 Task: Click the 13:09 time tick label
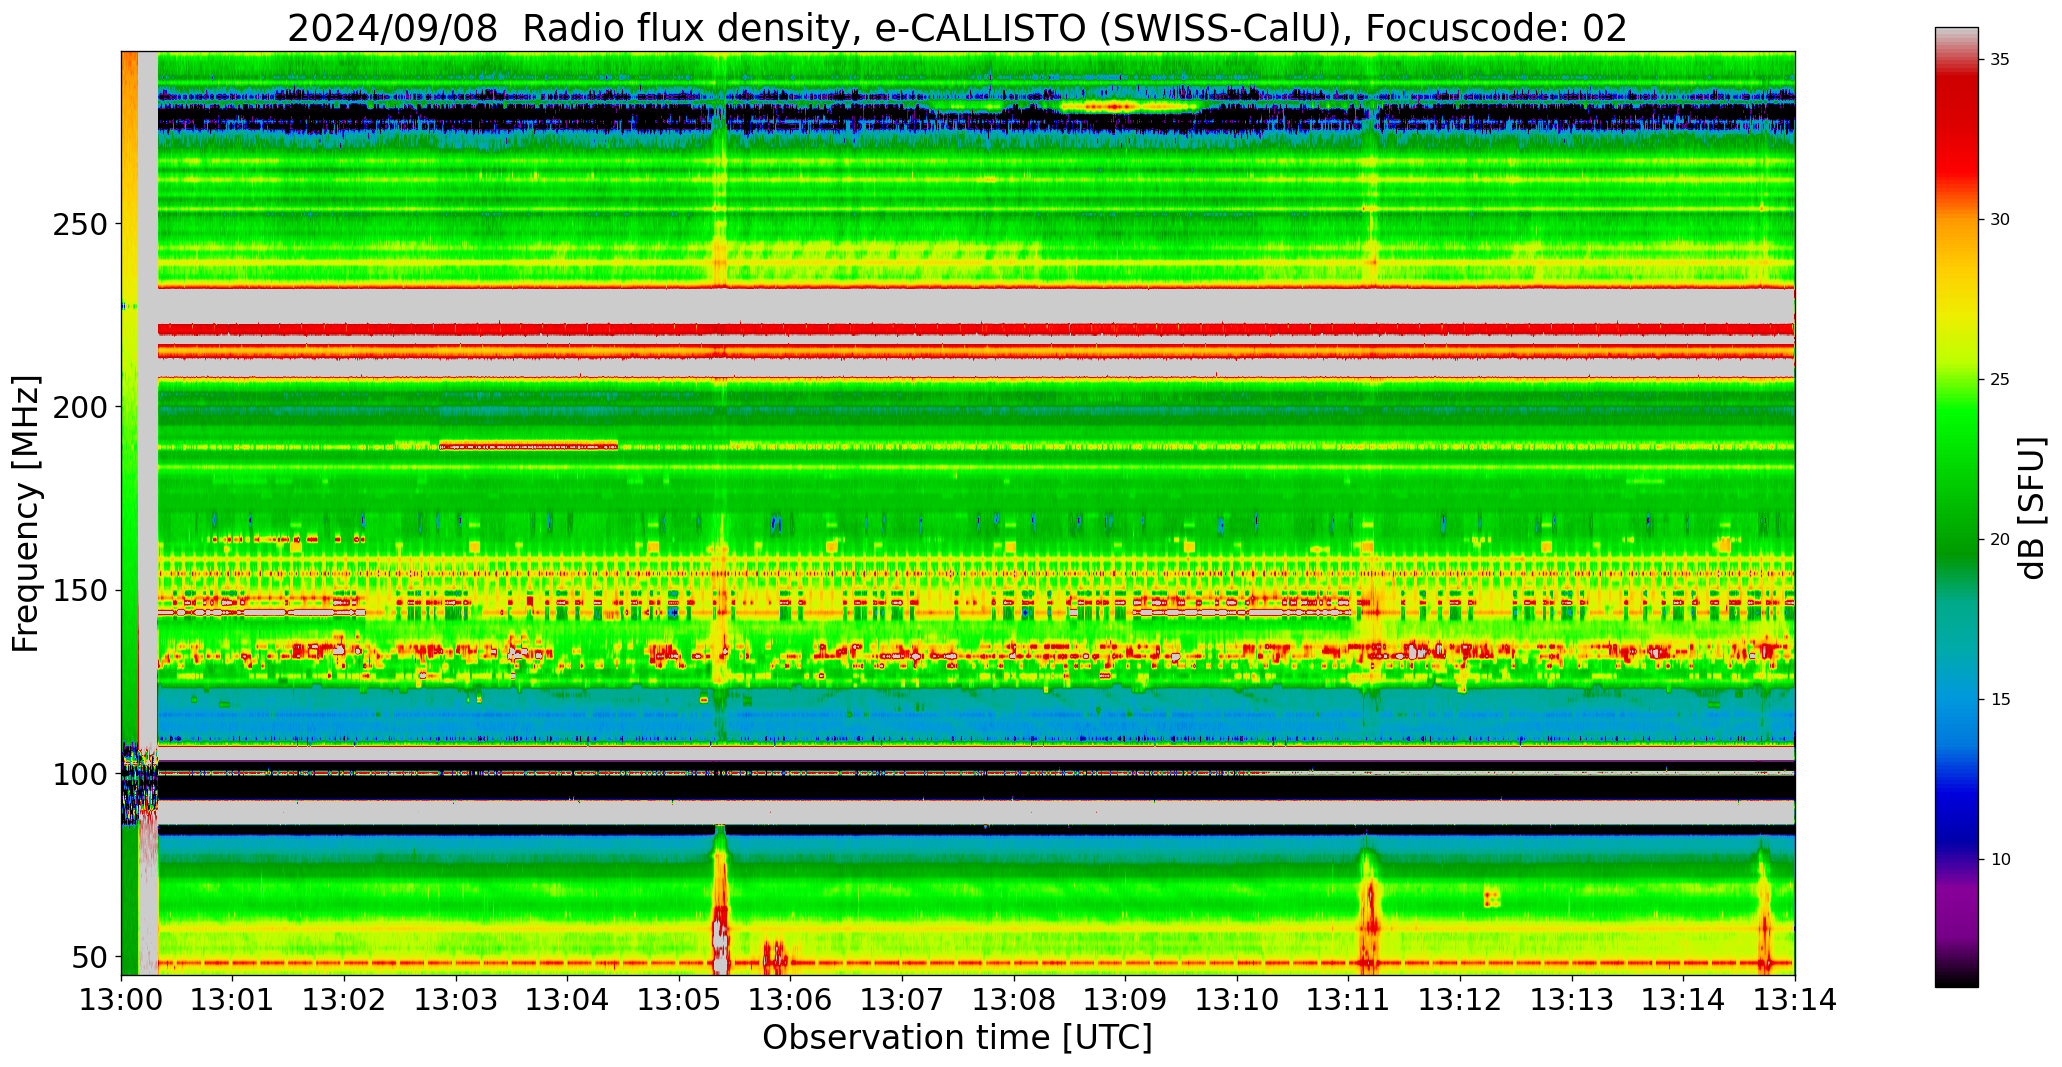pos(1126,1000)
